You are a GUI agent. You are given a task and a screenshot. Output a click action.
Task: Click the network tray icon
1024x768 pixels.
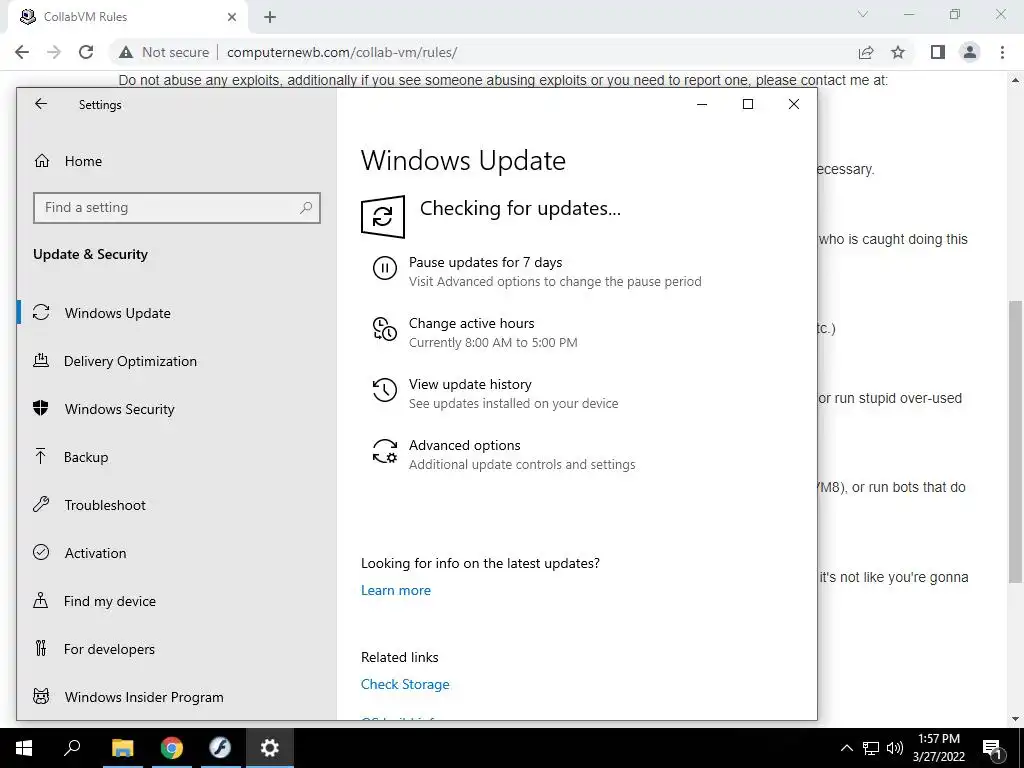pos(871,748)
